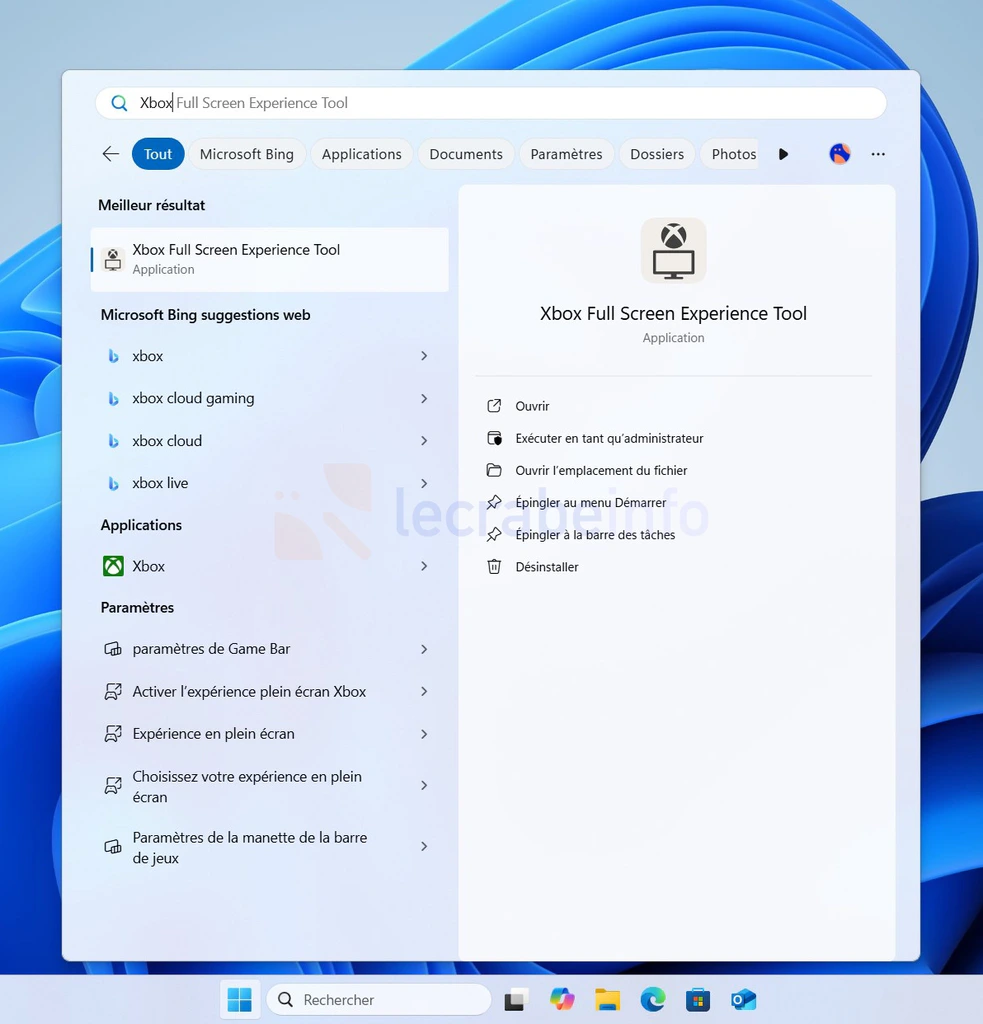This screenshot has width=983, height=1024.
Task: Switch to the Microsoft Bing tab
Action: tap(246, 154)
